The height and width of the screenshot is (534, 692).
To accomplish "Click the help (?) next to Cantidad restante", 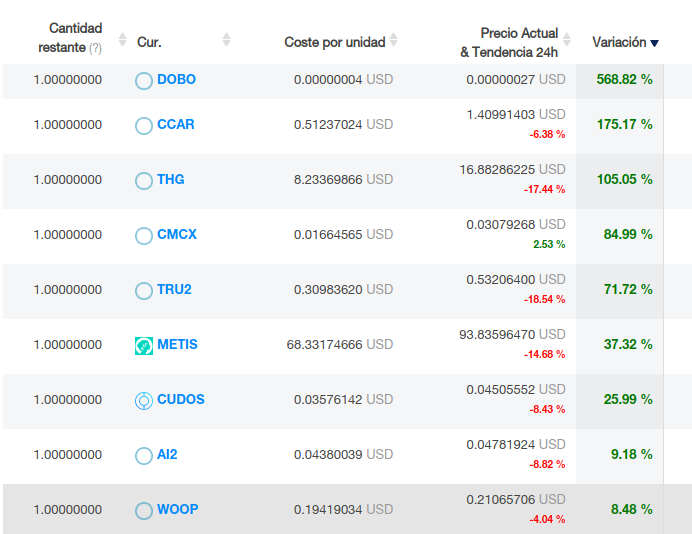I will 95,48.
